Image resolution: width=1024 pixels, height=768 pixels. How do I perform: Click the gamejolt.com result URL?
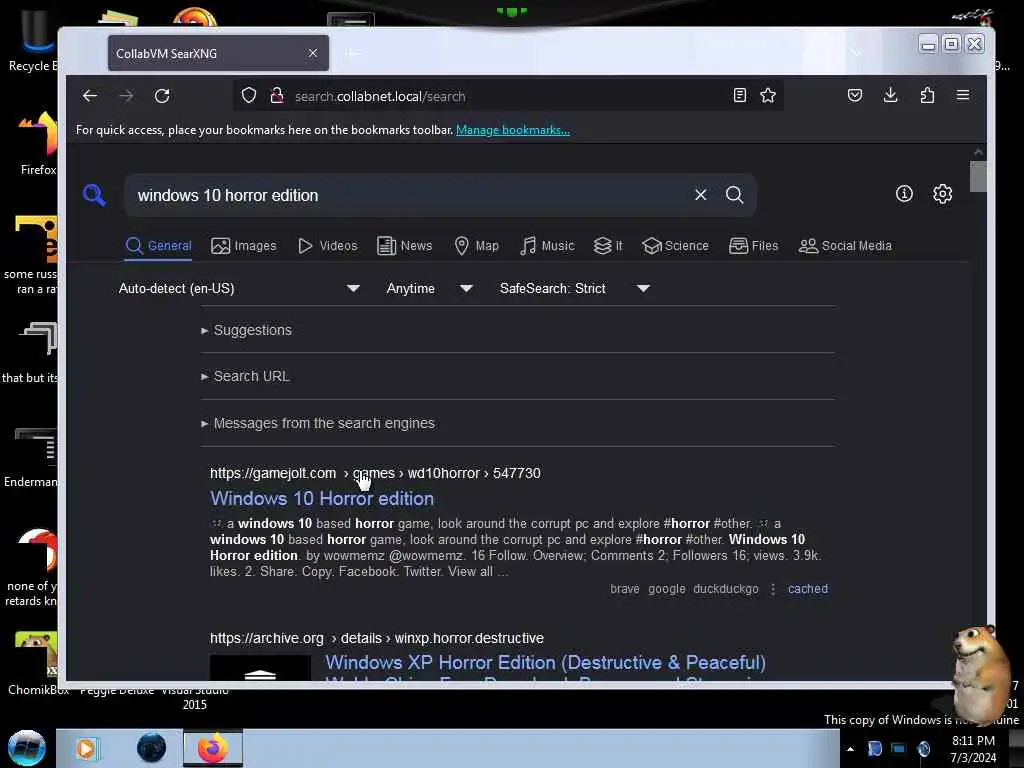click(x=375, y=473)
